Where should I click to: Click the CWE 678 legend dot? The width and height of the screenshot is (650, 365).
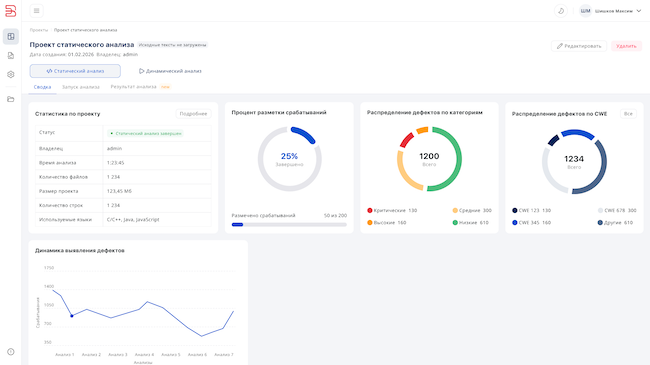point(600,210)
